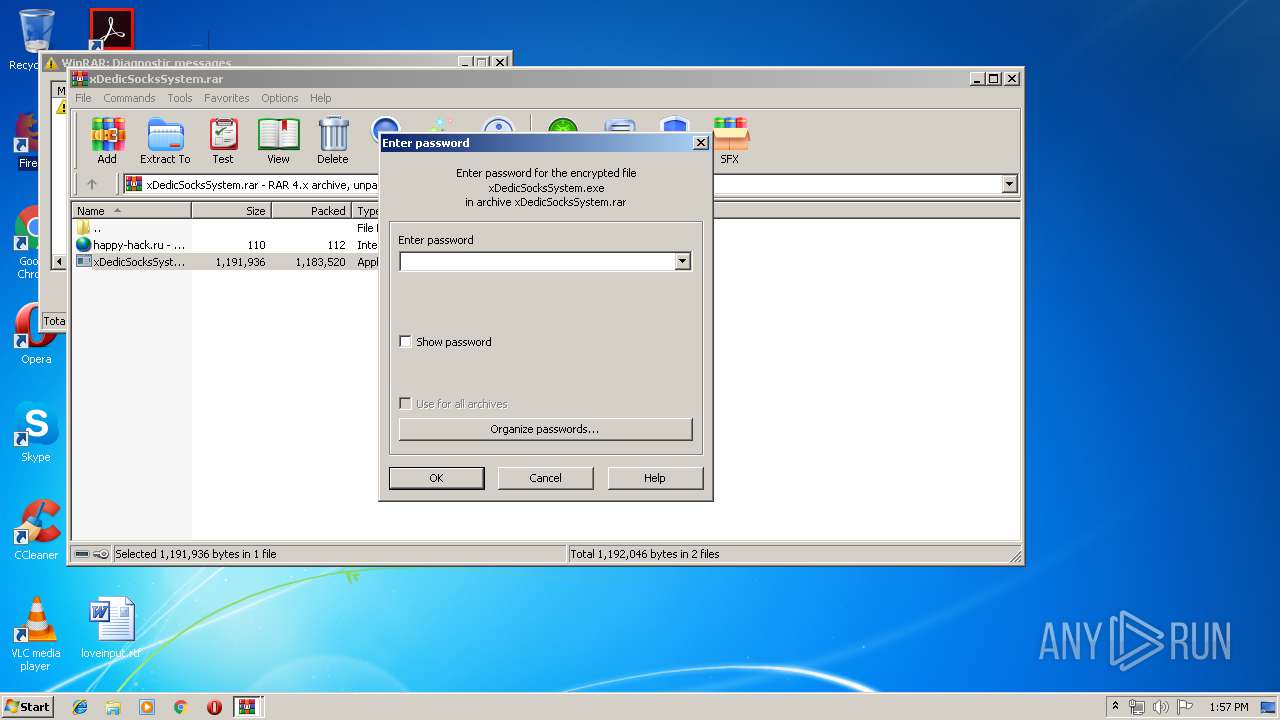The image size is (1280, 720).
Task: Click the Delete trash can toolbar icon
Action: [x=333, y=141]
